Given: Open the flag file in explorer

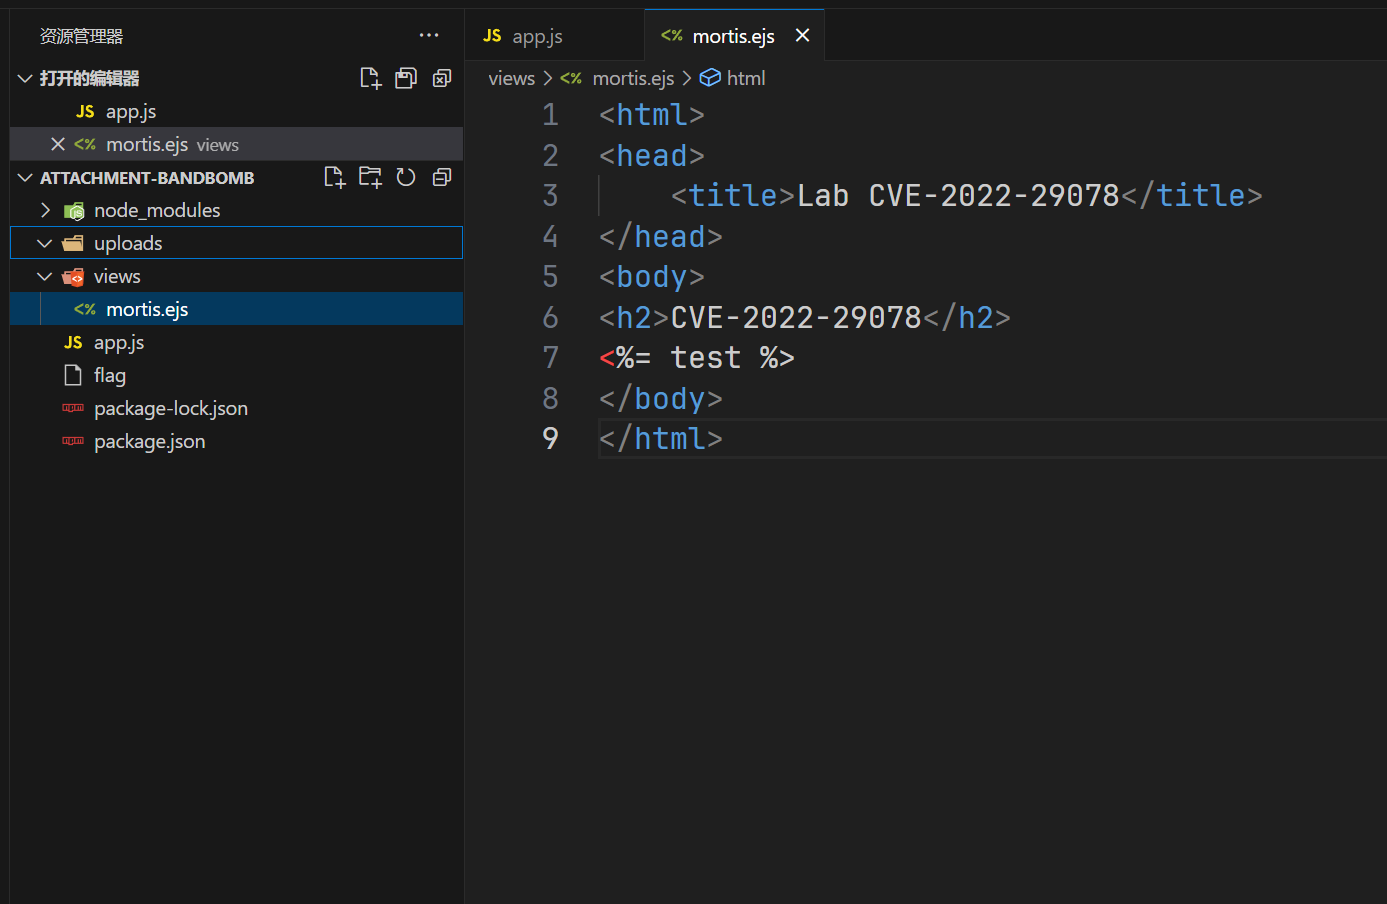Looking at the screenshot, I should coord(110,375).
